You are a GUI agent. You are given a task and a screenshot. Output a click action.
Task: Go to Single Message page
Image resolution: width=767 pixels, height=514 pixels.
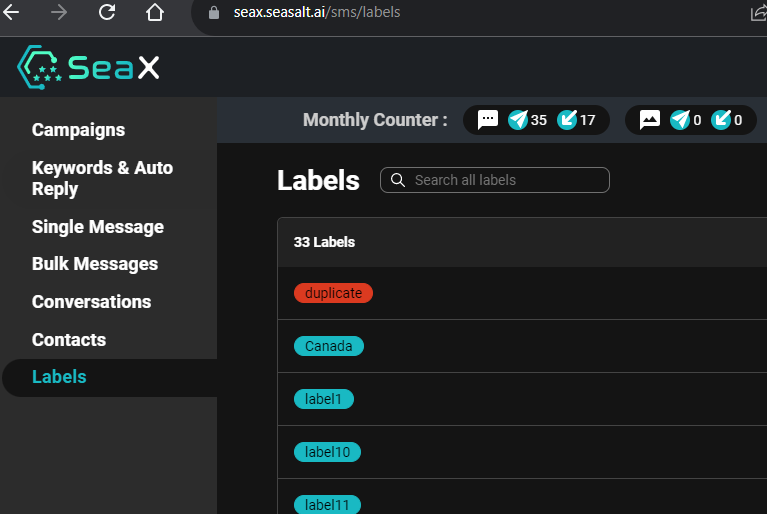pos(98,227)
